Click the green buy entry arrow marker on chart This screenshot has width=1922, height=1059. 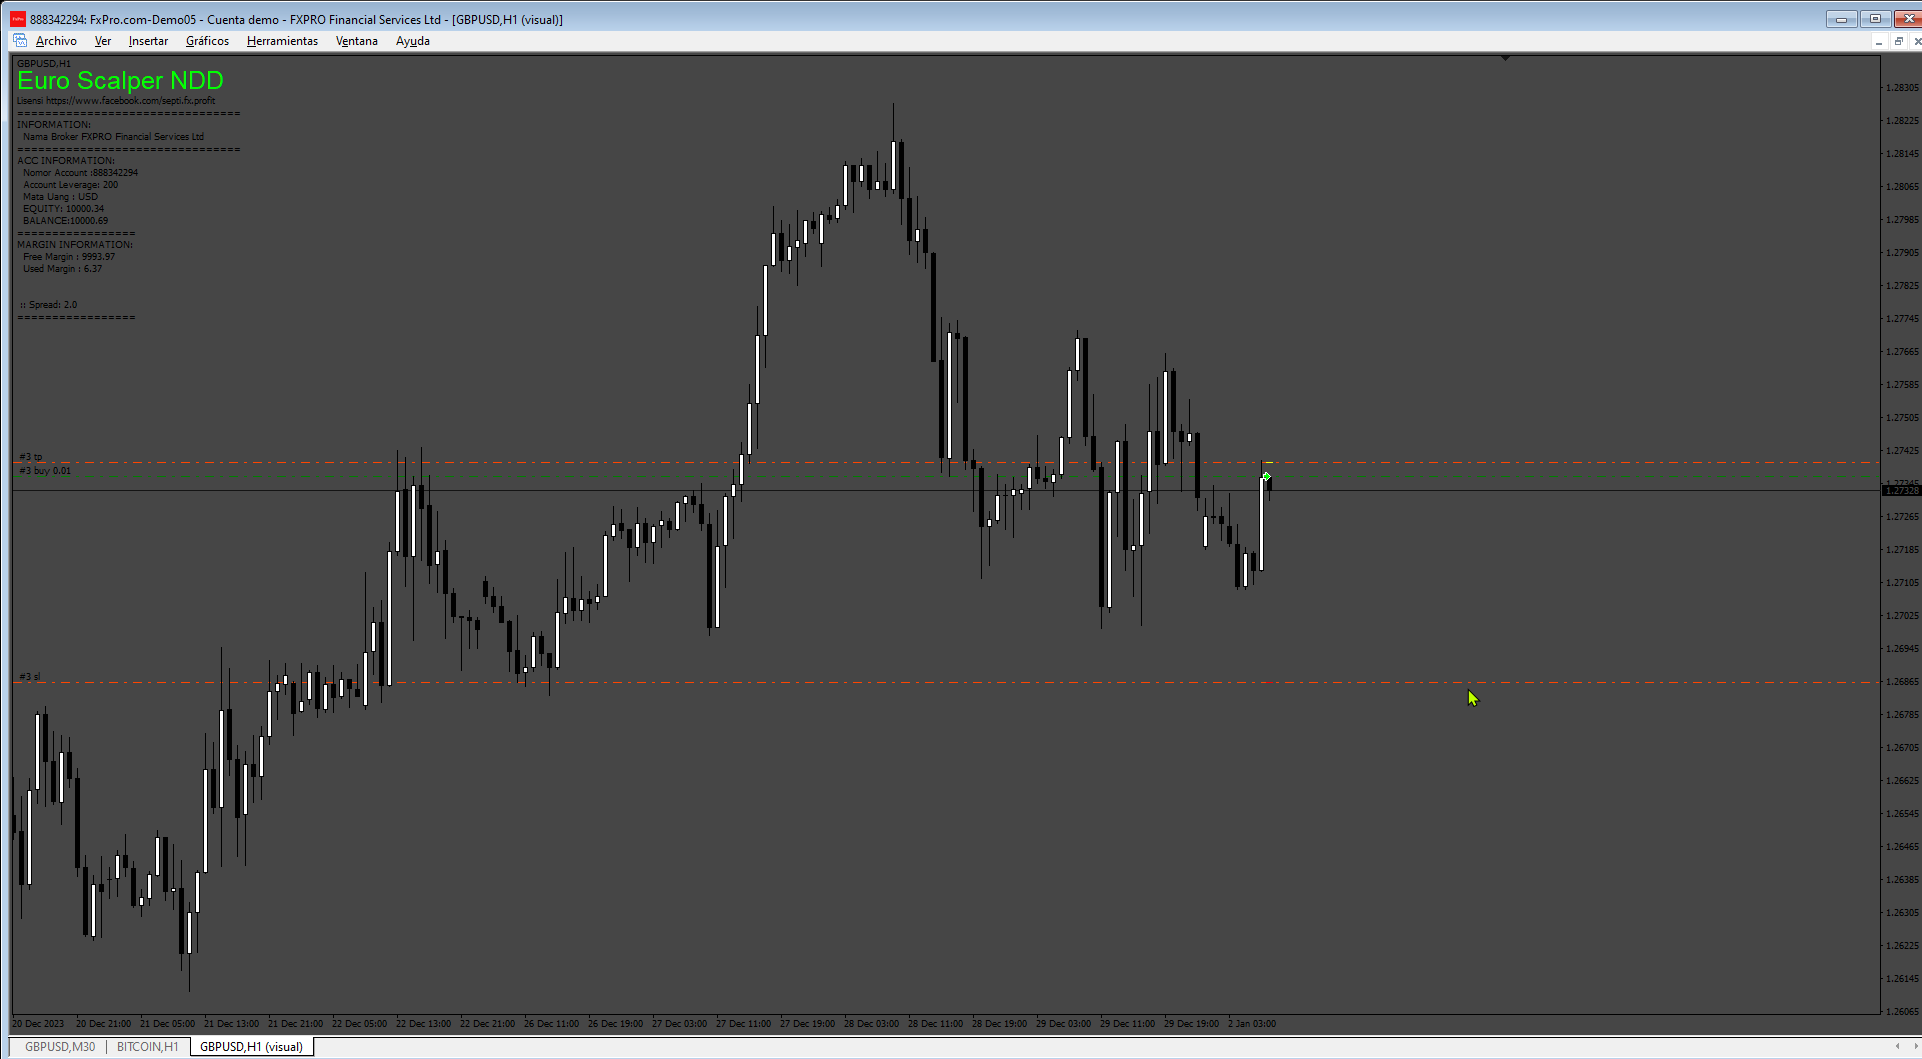pyautogui.click(x=1266, y=477)
